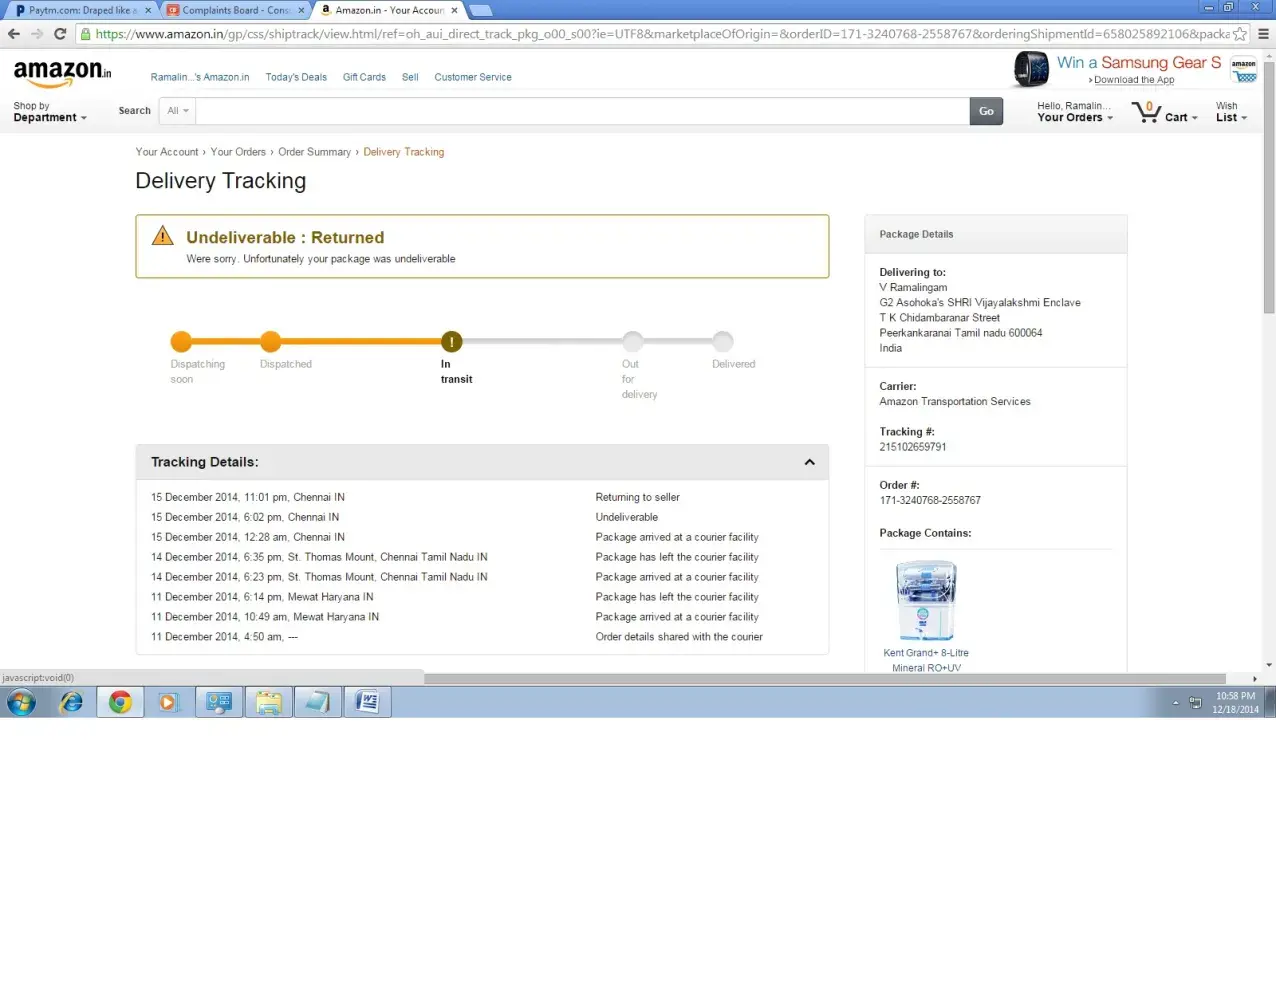Click Order Summary breadcrumb
The height and width of the screenshot is (1000, 1276).
[x=314, y=152]
